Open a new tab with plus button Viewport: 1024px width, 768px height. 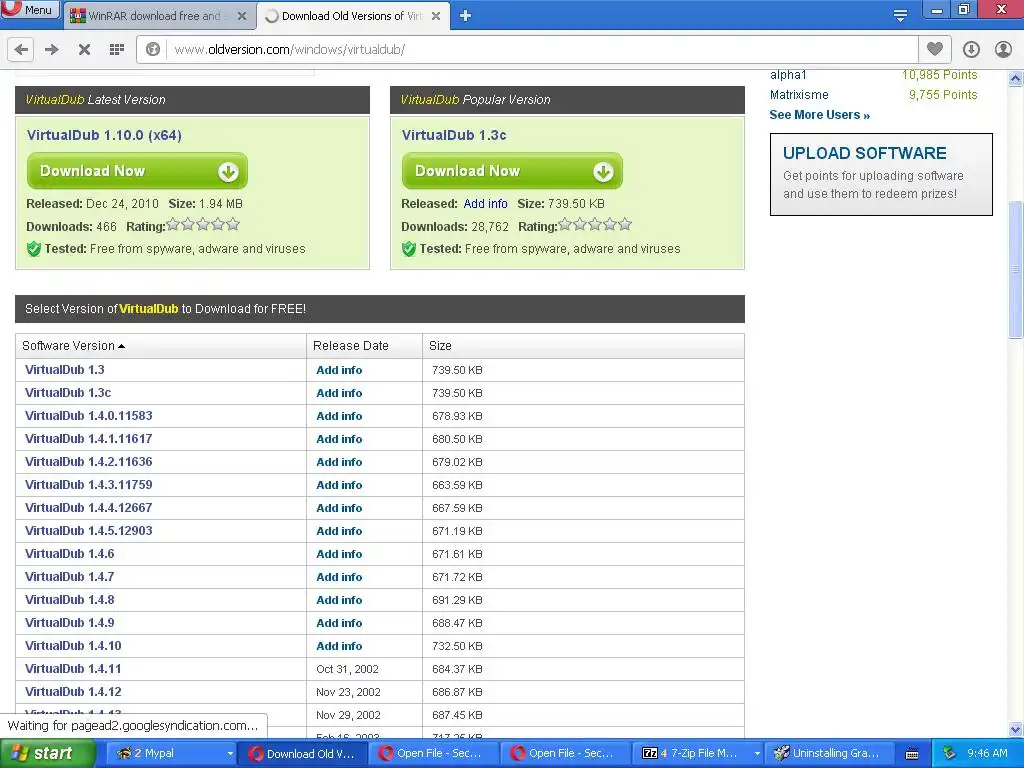click(465, 16)
